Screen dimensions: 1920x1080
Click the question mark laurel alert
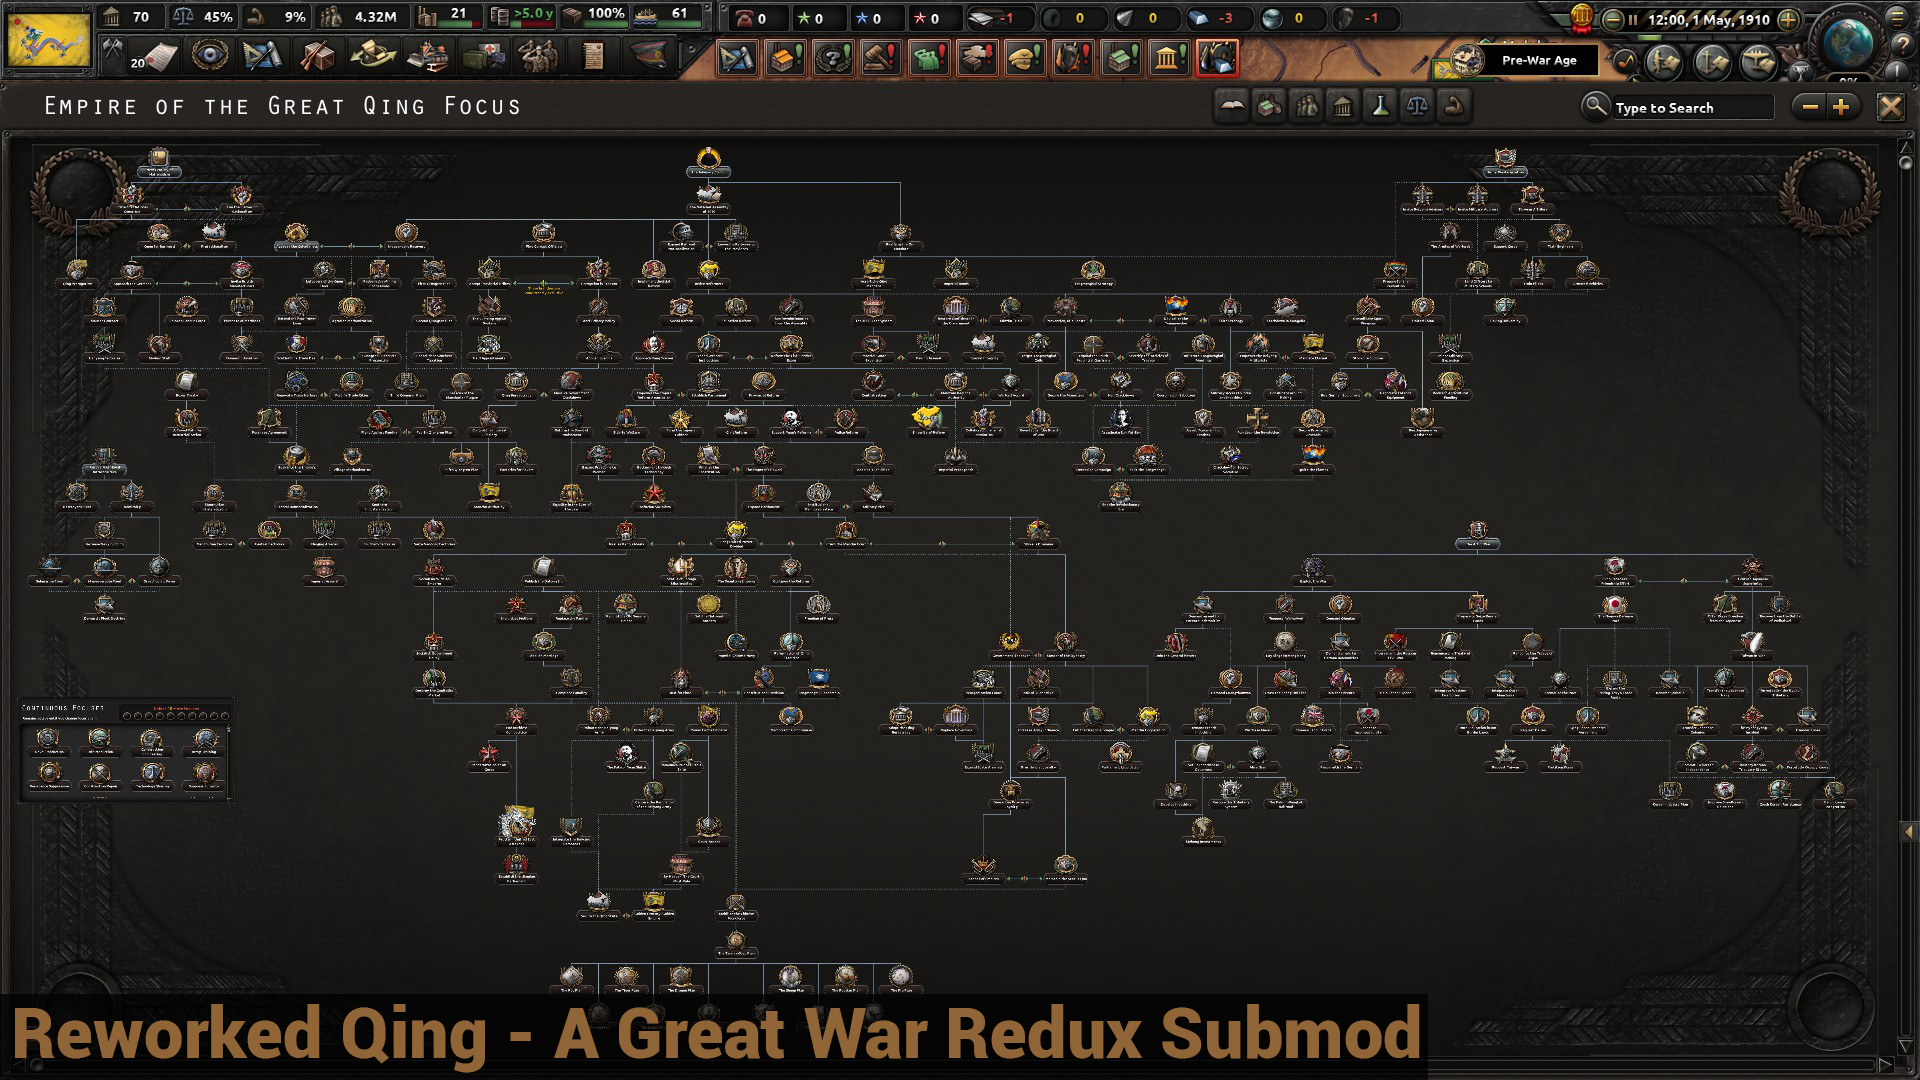pos(833,58)
